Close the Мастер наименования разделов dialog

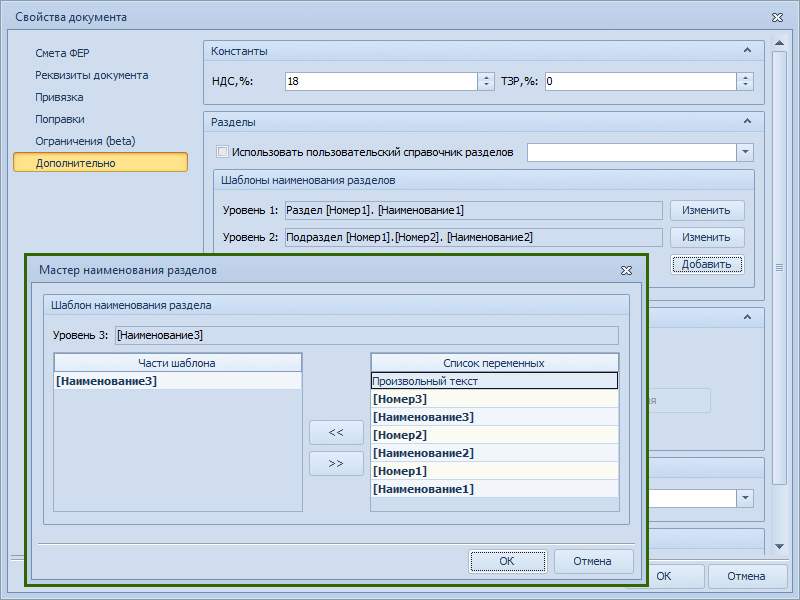point(626,270)
